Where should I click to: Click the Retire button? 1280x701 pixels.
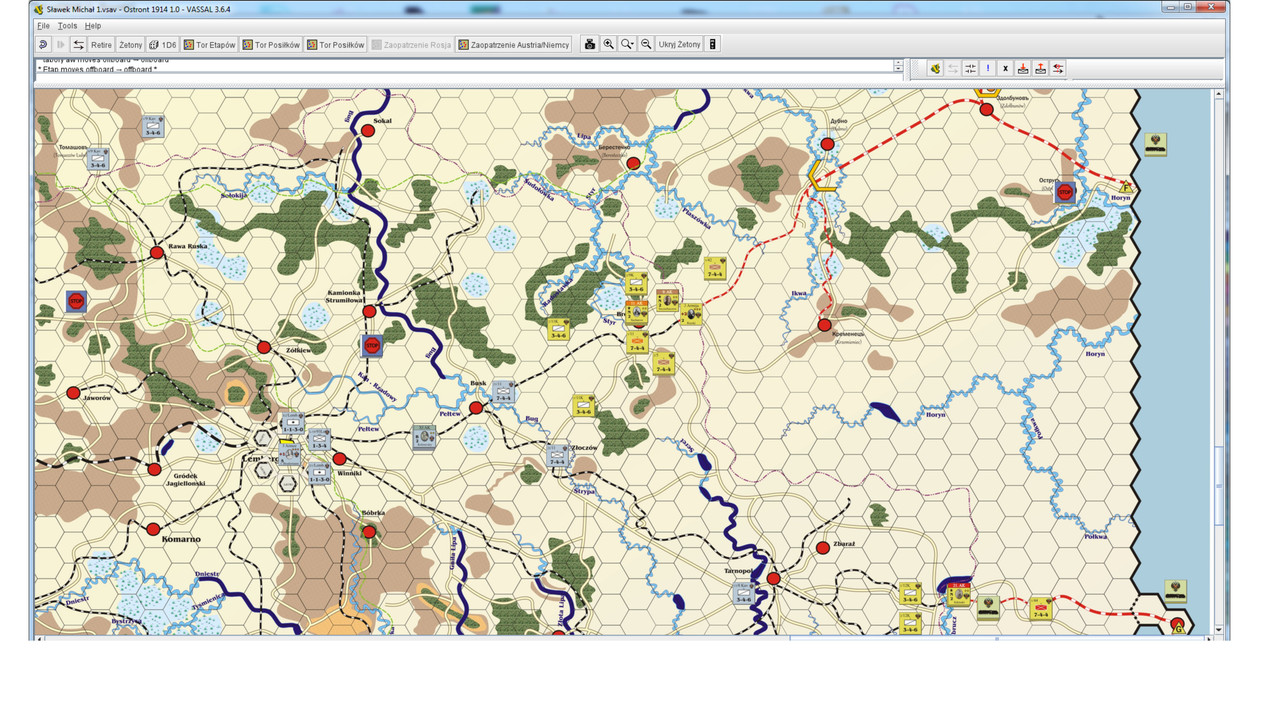(101, 45)
